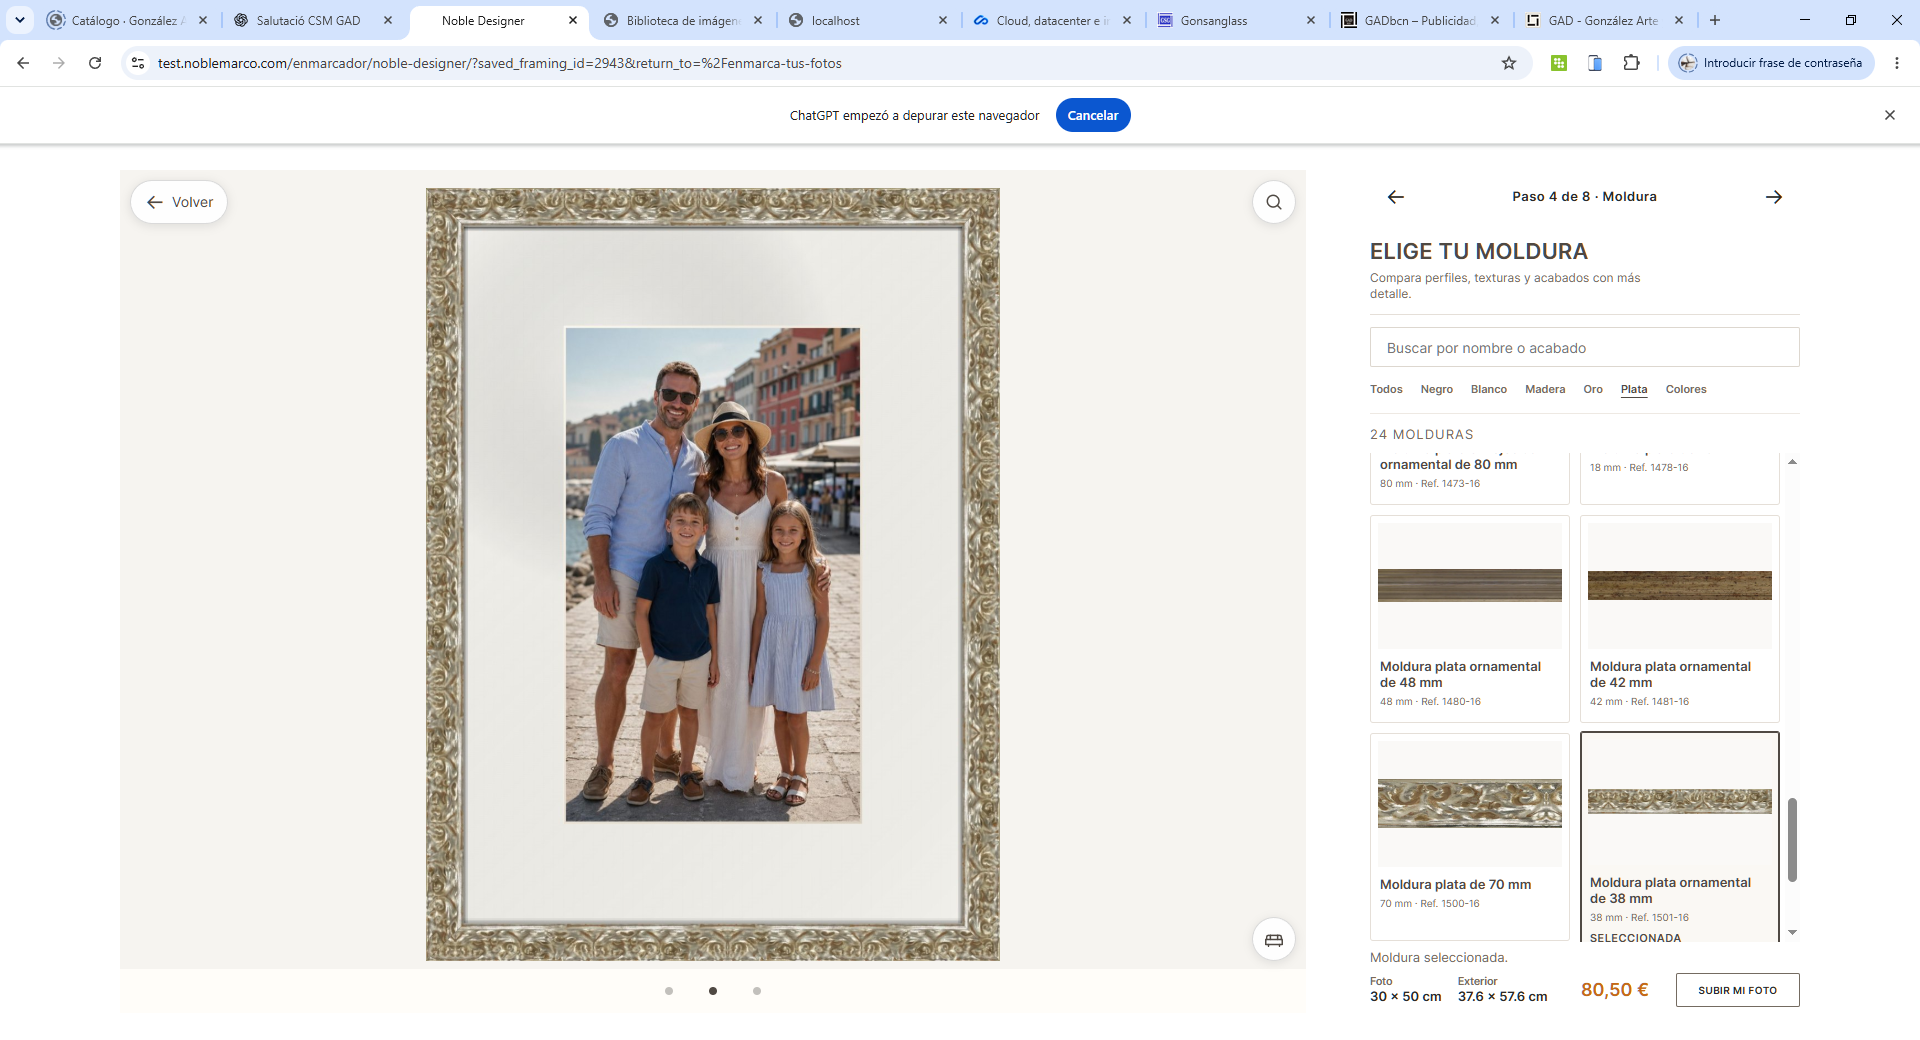
Task: Open the zoom magnifier on frame preview
Action: 1273,202
